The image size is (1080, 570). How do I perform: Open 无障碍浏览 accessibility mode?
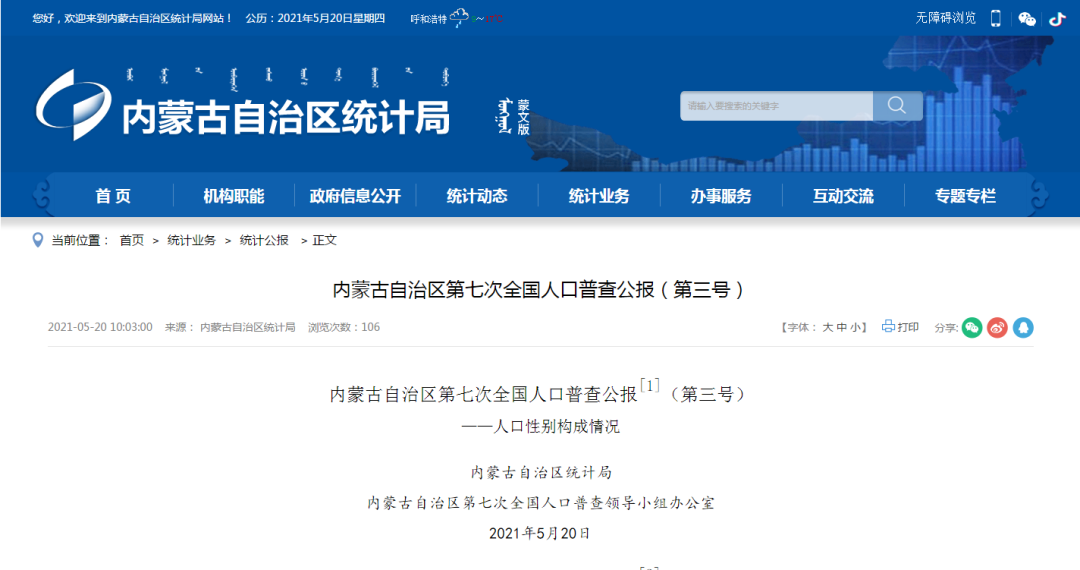click(945, 18)
